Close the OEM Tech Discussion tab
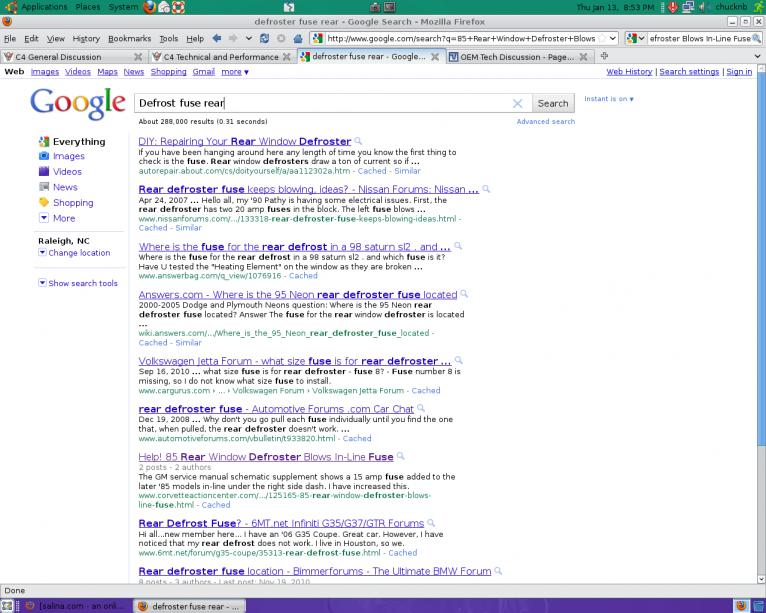 click(583, 57)
